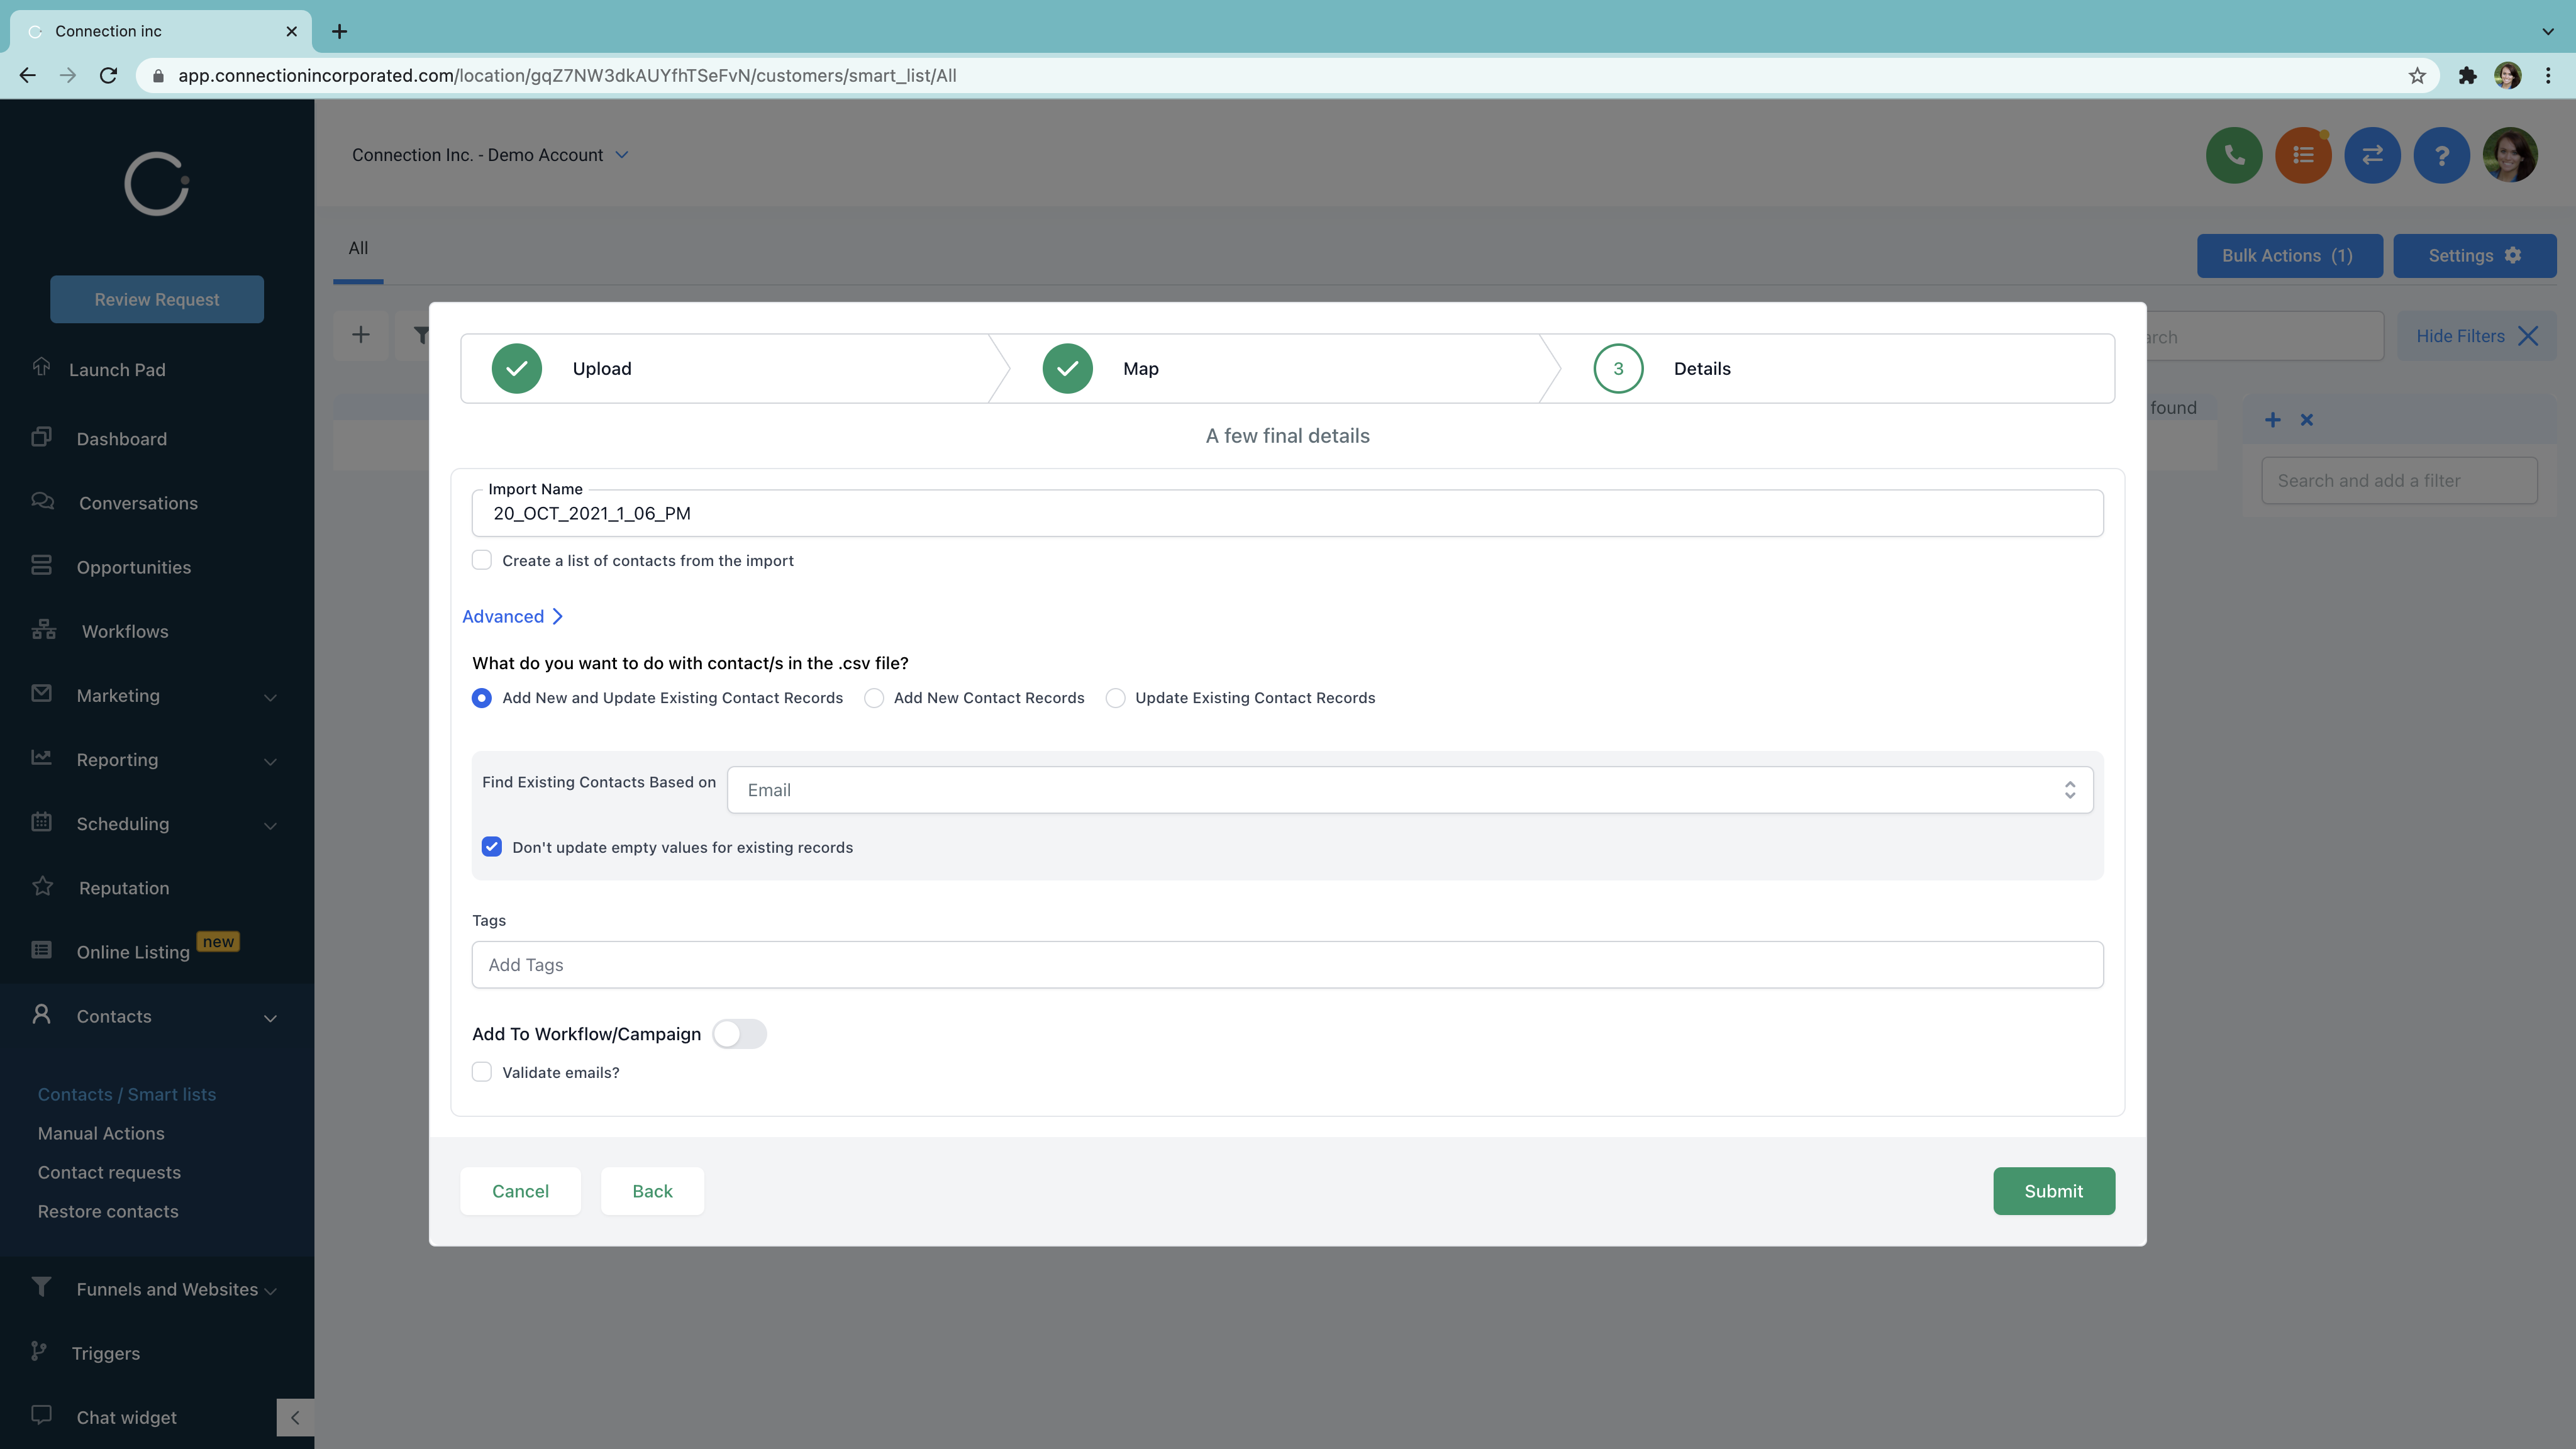Open the browser extensions puzzle icon
The height and width of the screenshot is (1449, 2576).
pyautogui.click(x=2467, y=76)
